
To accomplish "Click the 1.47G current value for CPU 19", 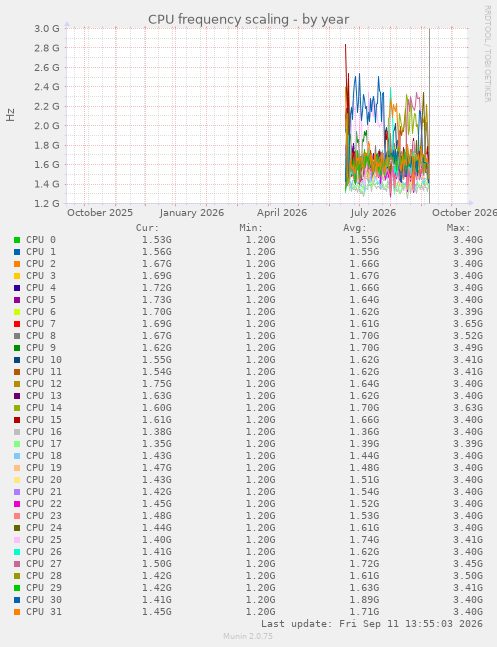I will coord(157,468).
